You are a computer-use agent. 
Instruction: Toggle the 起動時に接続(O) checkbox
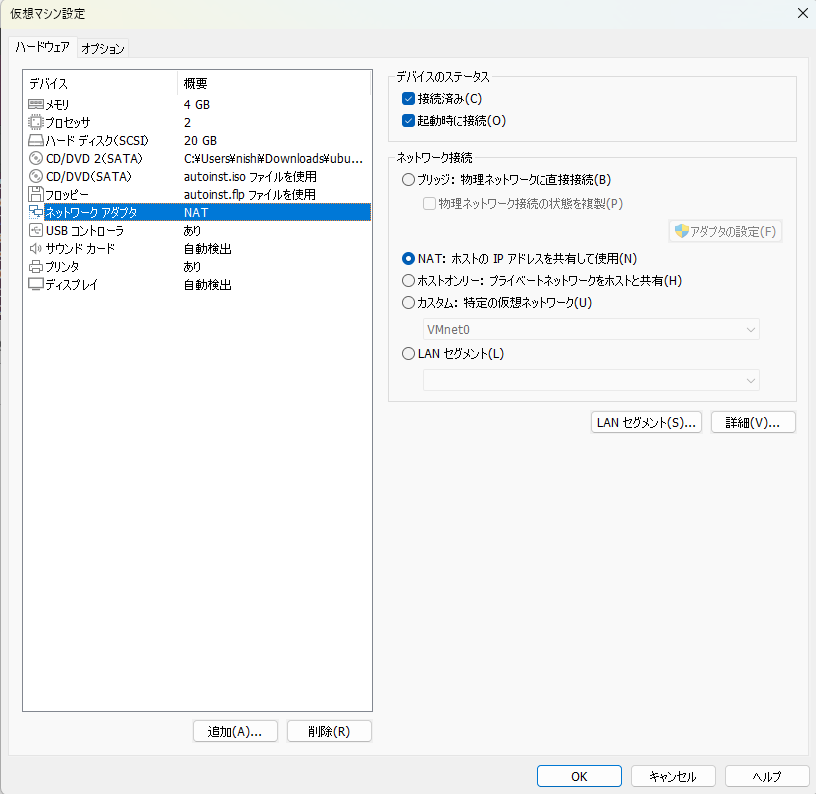coord(409,121)
